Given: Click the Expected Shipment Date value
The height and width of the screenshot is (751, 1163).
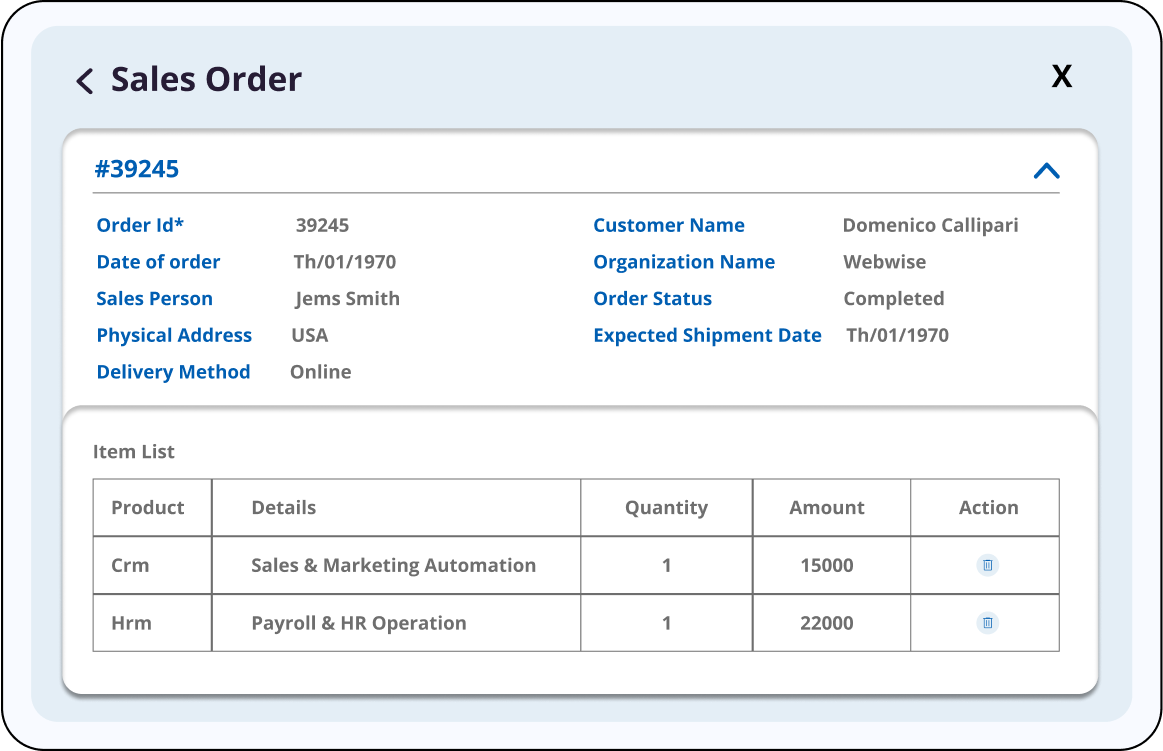Looking at the screenshot, I should coord(897,335).
